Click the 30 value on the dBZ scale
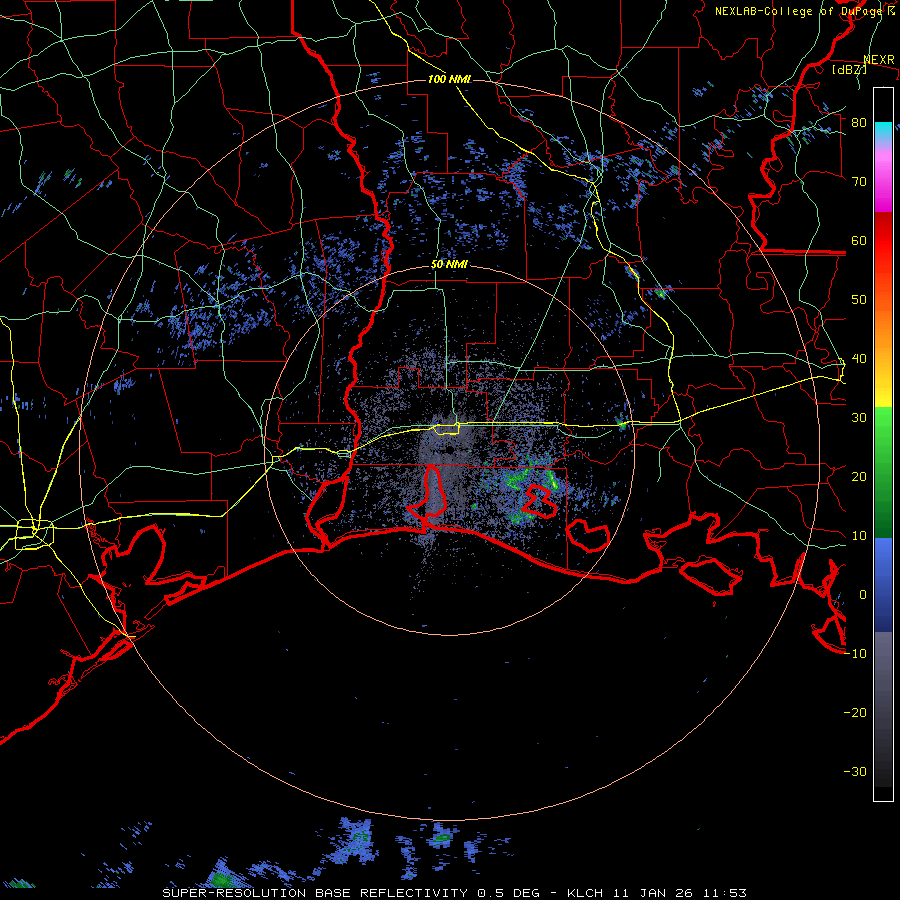 [x=859, y=418]
